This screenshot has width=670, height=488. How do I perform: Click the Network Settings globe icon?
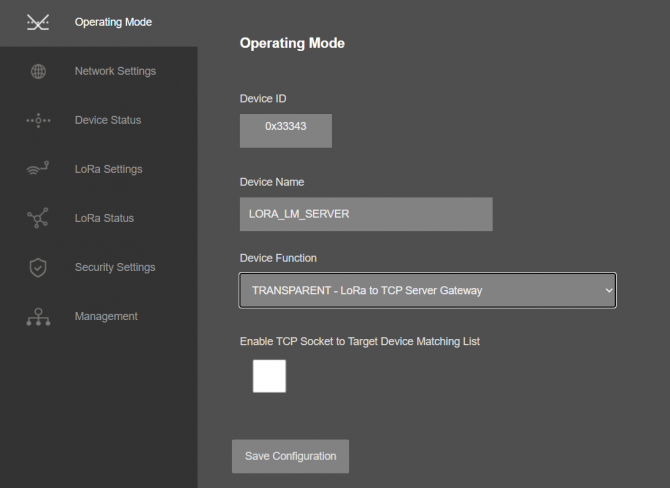click(x=38, y=71)
